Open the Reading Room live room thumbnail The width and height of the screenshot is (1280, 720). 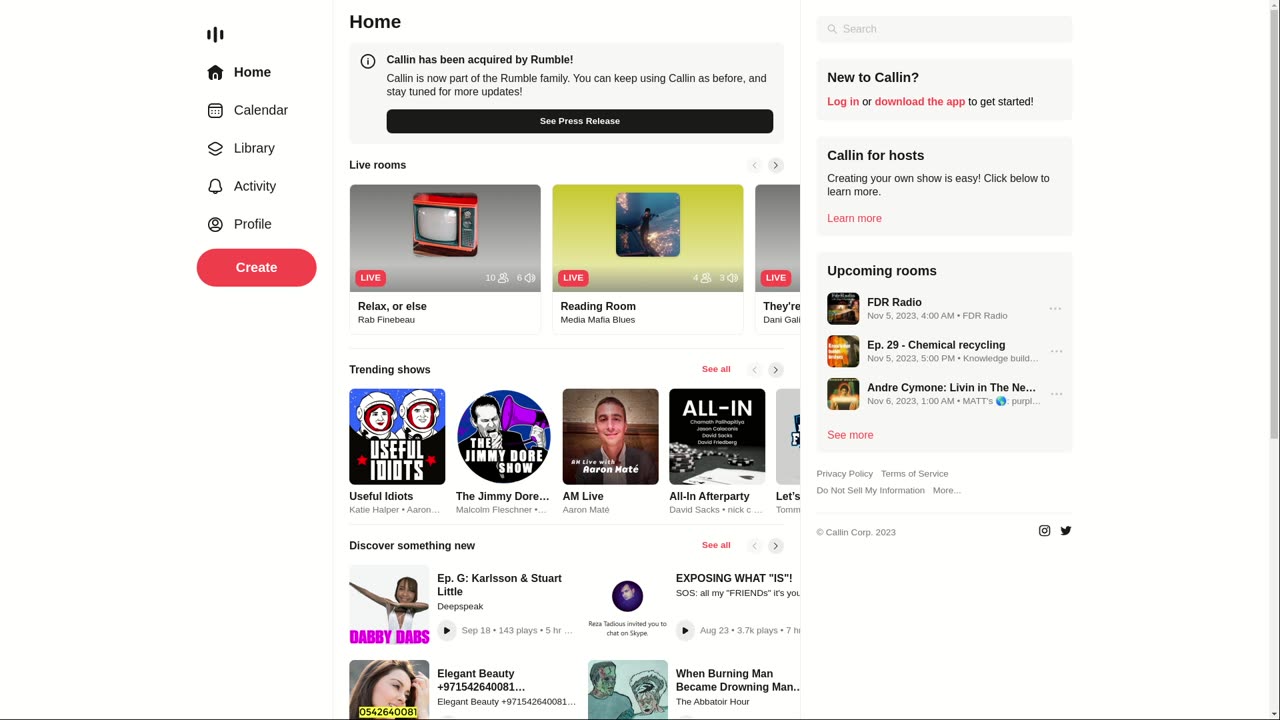[648, 238]
